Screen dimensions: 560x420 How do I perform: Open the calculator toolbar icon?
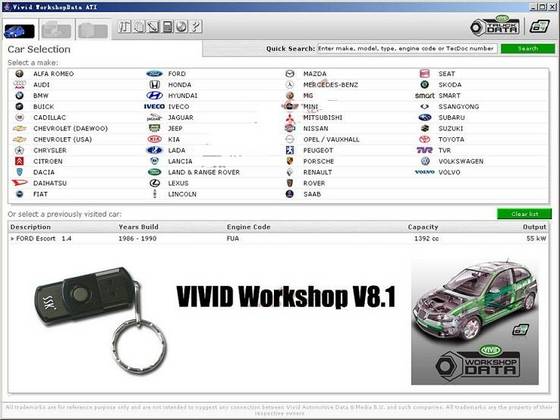168,26
